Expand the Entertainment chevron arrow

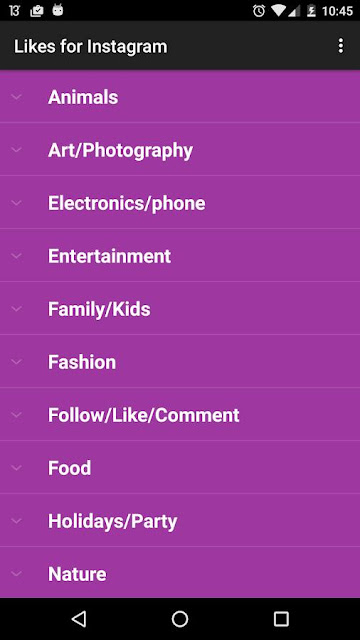click(16, 256)
